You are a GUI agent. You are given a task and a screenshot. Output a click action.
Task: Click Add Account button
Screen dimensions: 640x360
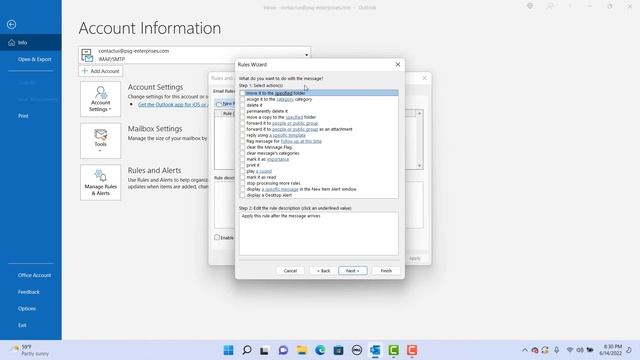100,71
